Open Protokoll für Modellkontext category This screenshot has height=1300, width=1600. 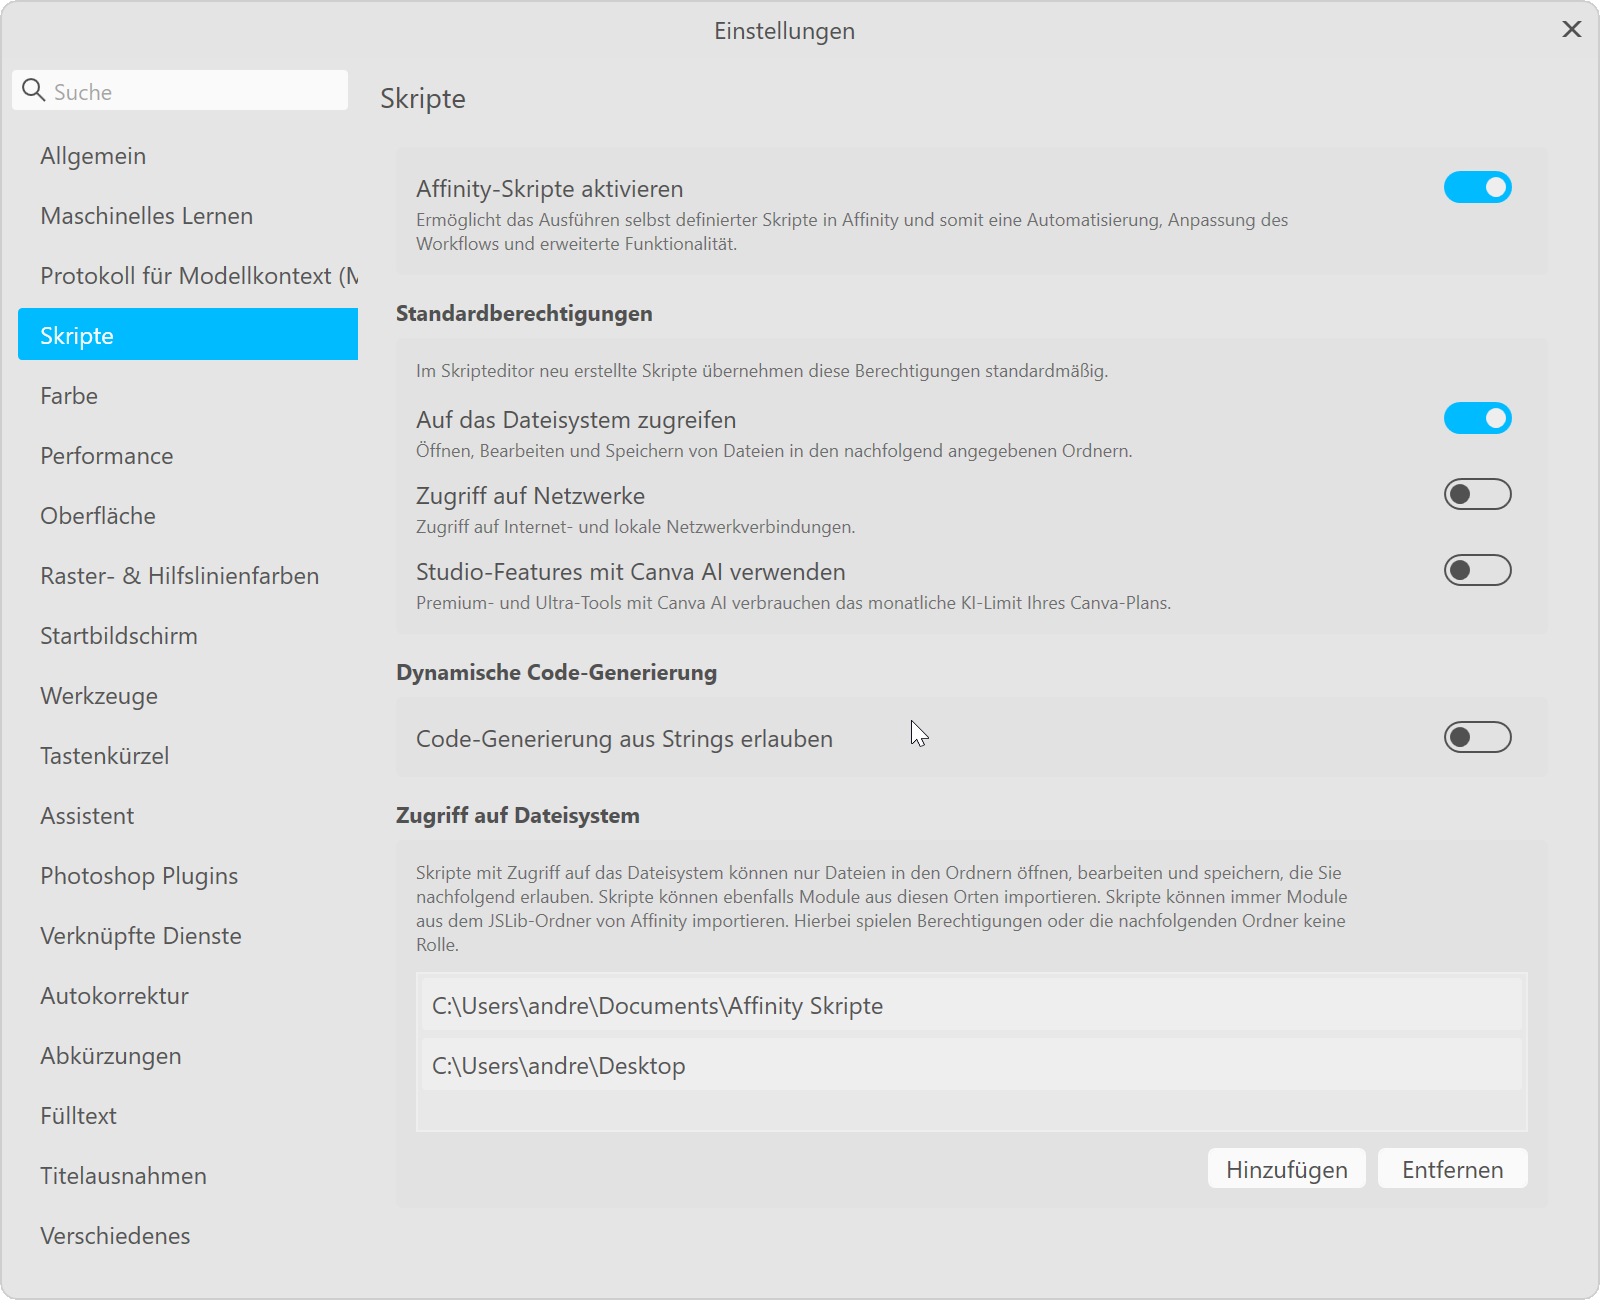click(x=188, y=276)
